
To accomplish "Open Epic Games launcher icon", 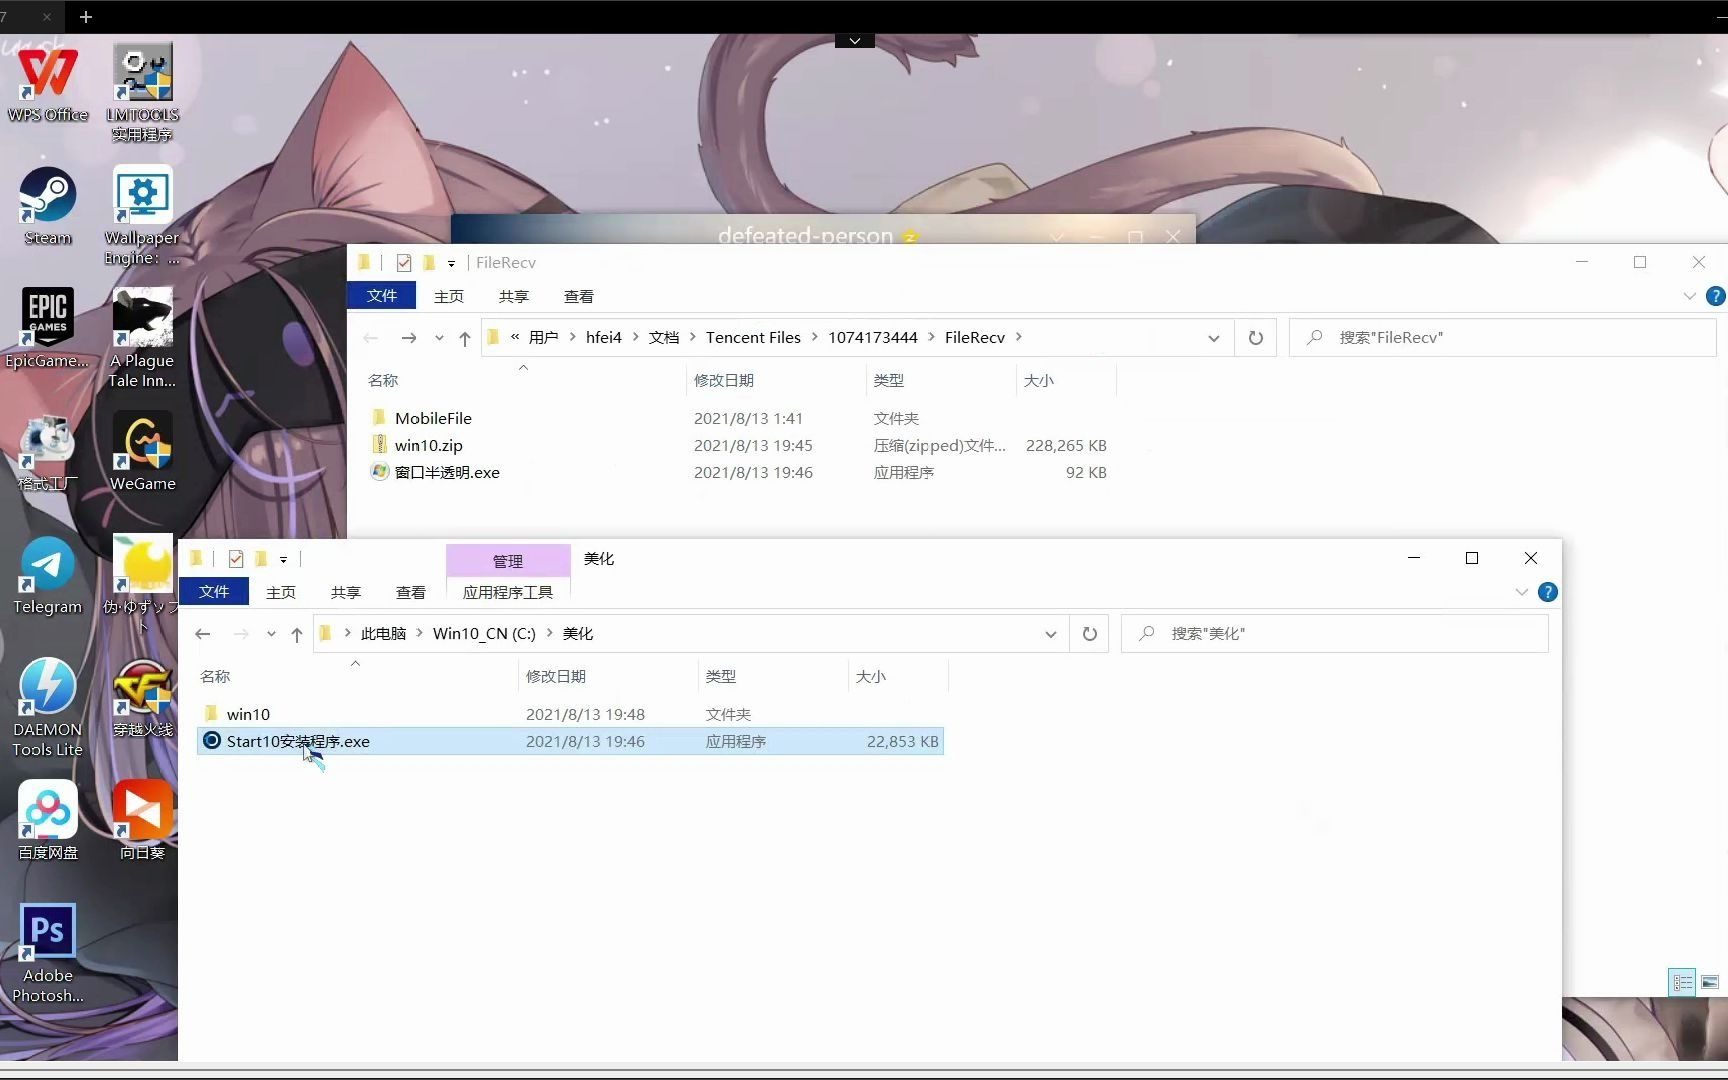I will click(47, 328).
